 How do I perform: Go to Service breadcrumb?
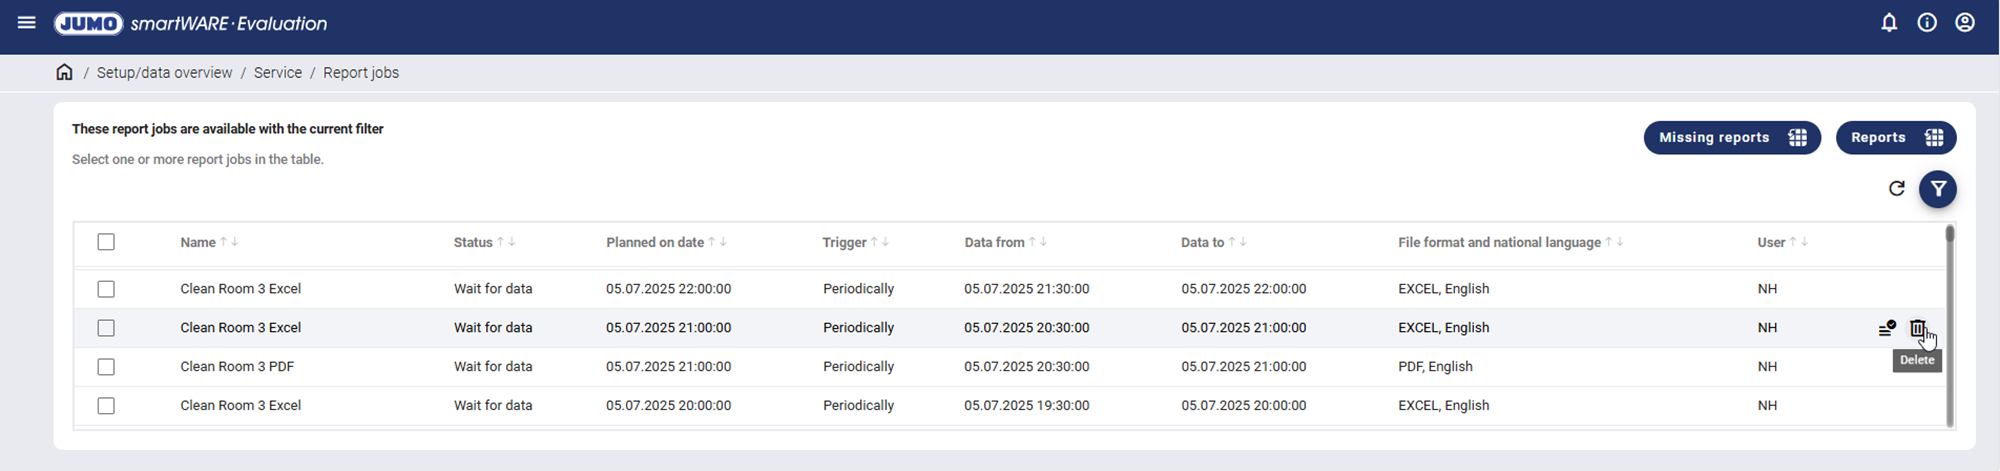(277, 73)
